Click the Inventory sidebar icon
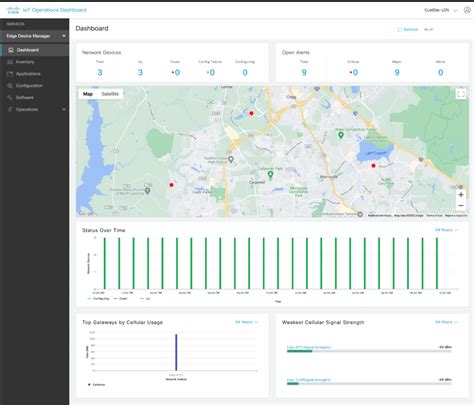Screen dimensions: 474x405 coord(10,62)
